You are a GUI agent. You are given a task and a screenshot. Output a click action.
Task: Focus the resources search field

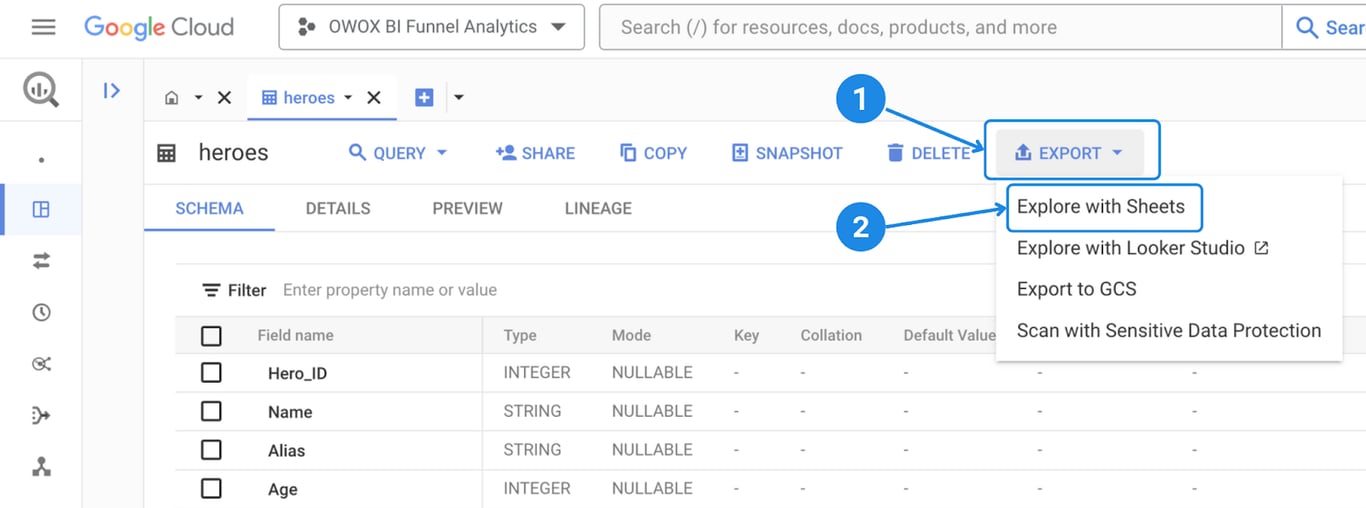940,27
